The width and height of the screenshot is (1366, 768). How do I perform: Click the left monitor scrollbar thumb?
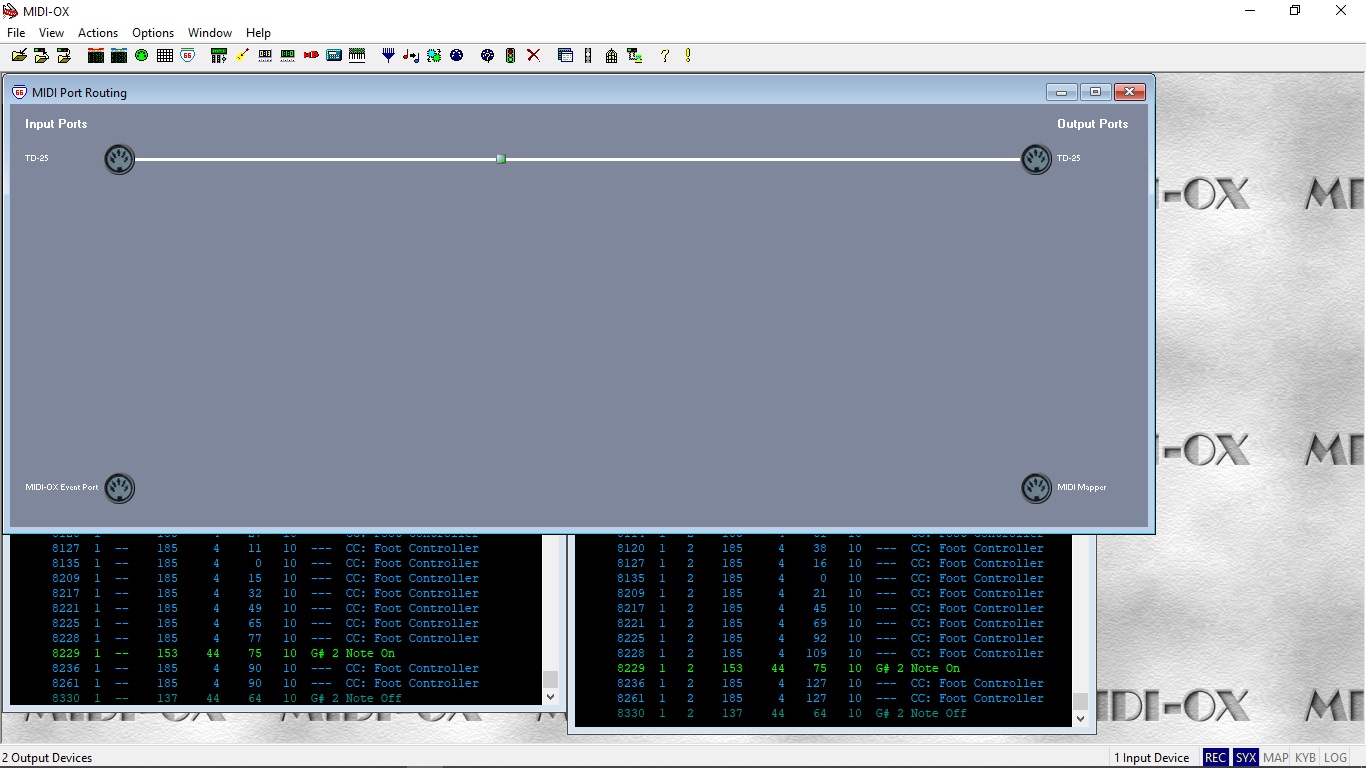(550, 679)
